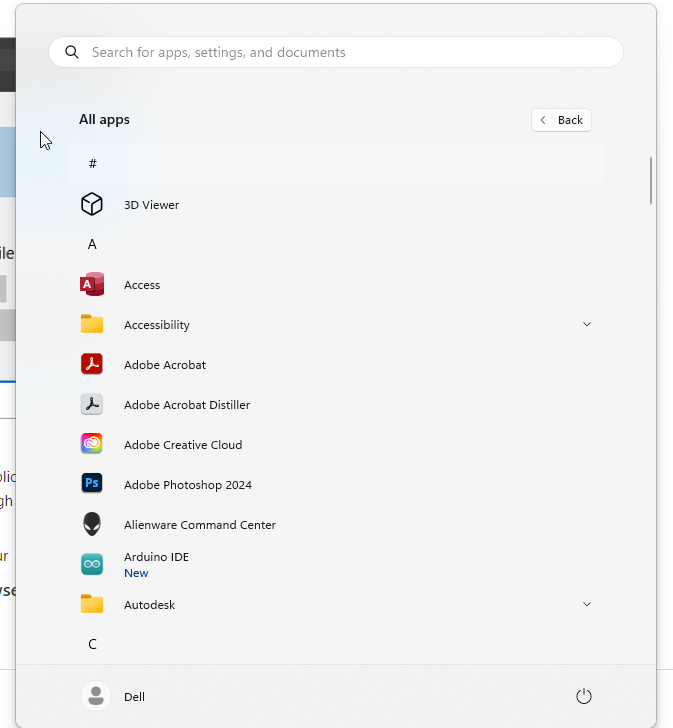Expand the Accessibility folder chevron
This screenshot has width=673, height=728.
tap(587, 324)
